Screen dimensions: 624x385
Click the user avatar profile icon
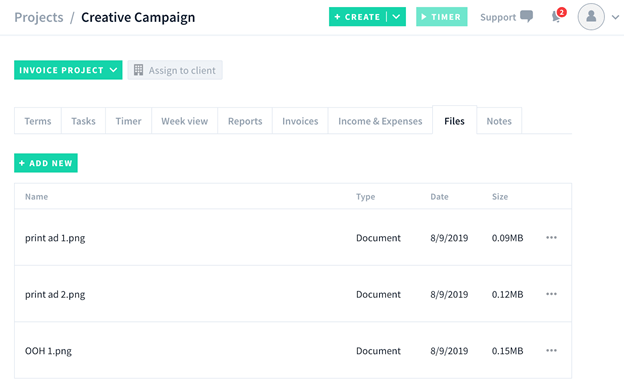[591, 17]
